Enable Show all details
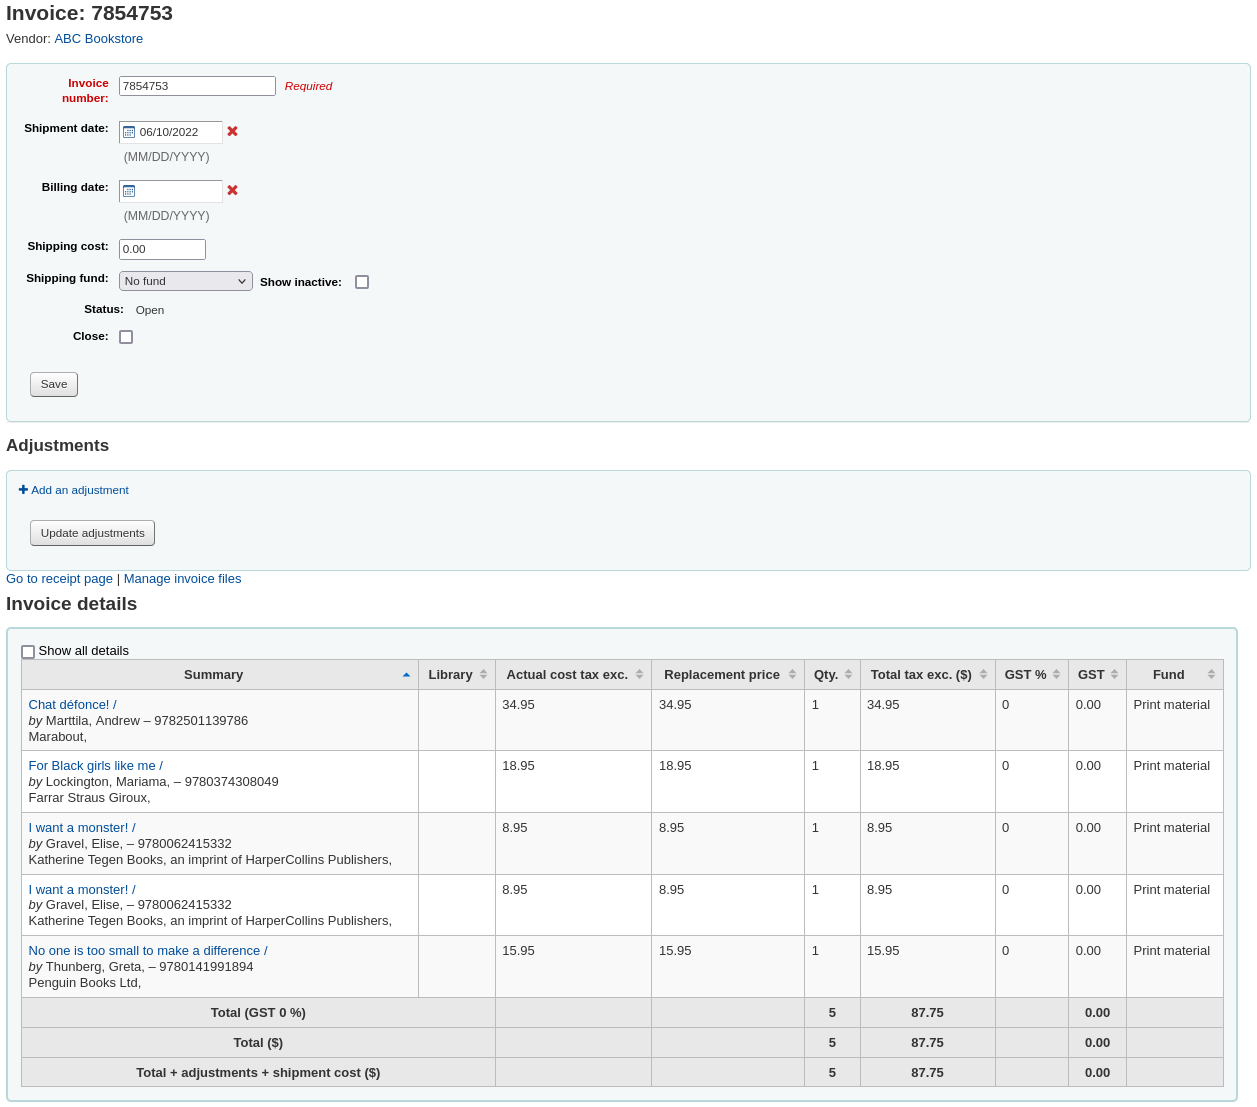 click(x=28, y=651)
